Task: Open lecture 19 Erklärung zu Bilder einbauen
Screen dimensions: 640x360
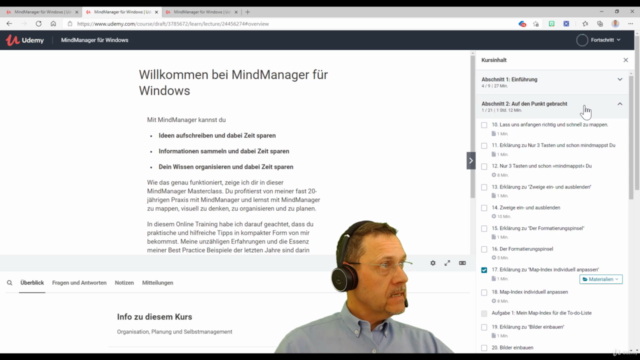Action: coord(528,327)
